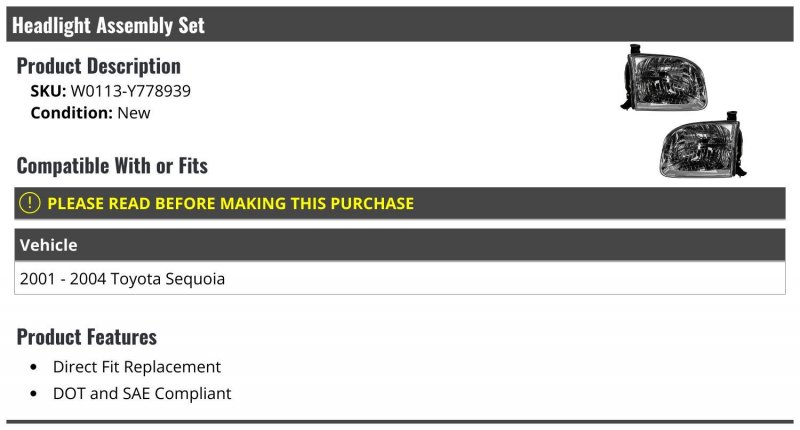Click the dark divider line at page bottom
The width and height of the screenshot is (800, 430).
coord(400,422)
